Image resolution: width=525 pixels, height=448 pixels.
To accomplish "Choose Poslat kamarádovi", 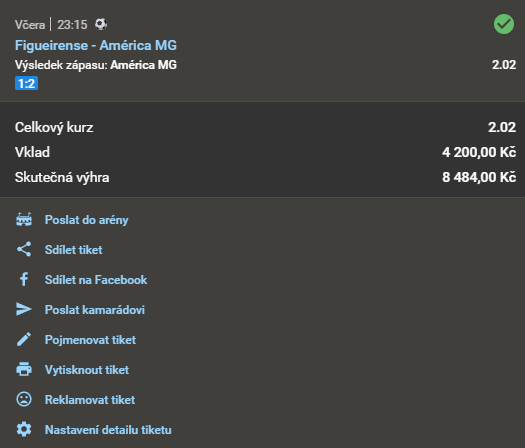I will [x=95, y=310].
